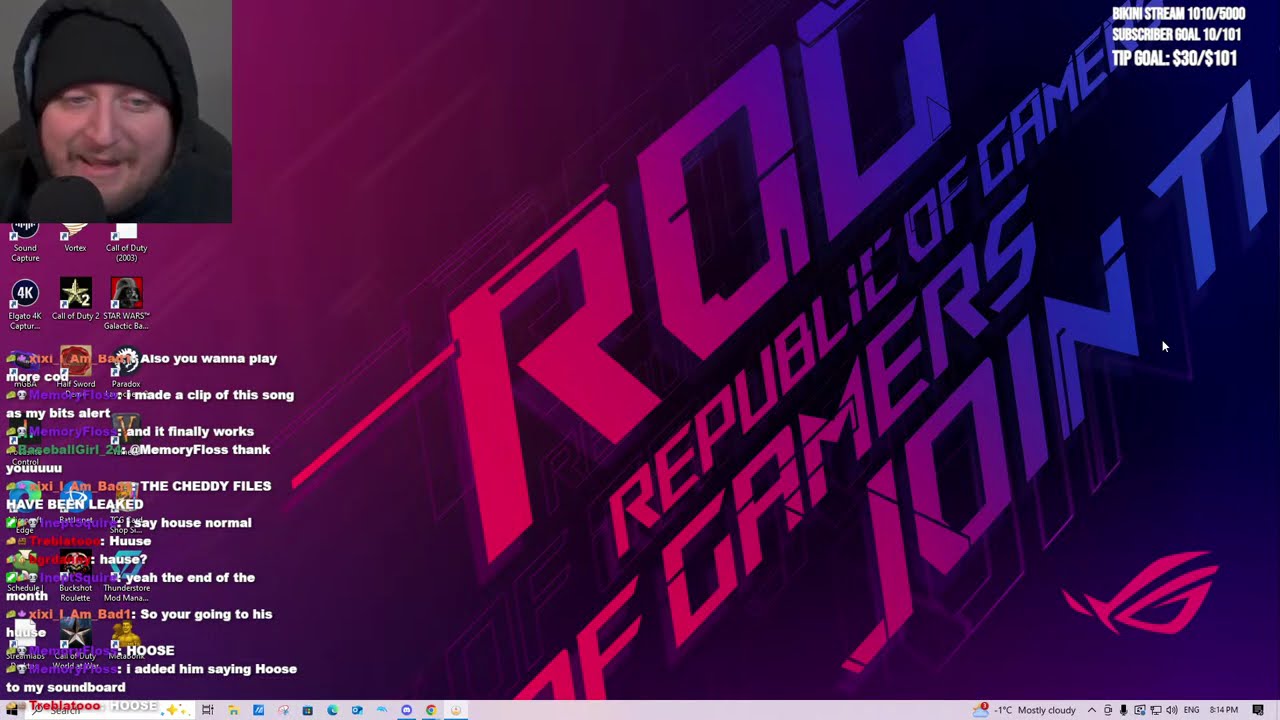Click the microphone tray icon
The image size is (1280, 720).
click(1124, 710)
